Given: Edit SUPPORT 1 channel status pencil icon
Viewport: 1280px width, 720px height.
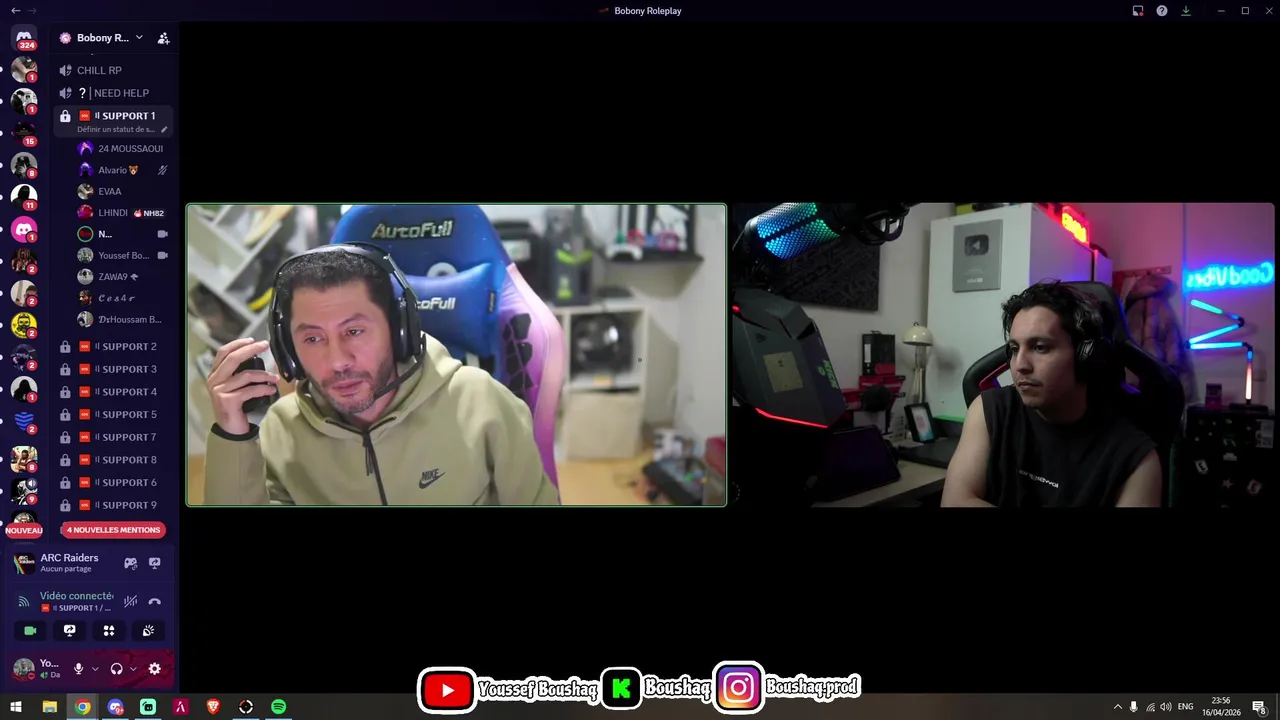Looking at the screenshot, I should [164, 129].
